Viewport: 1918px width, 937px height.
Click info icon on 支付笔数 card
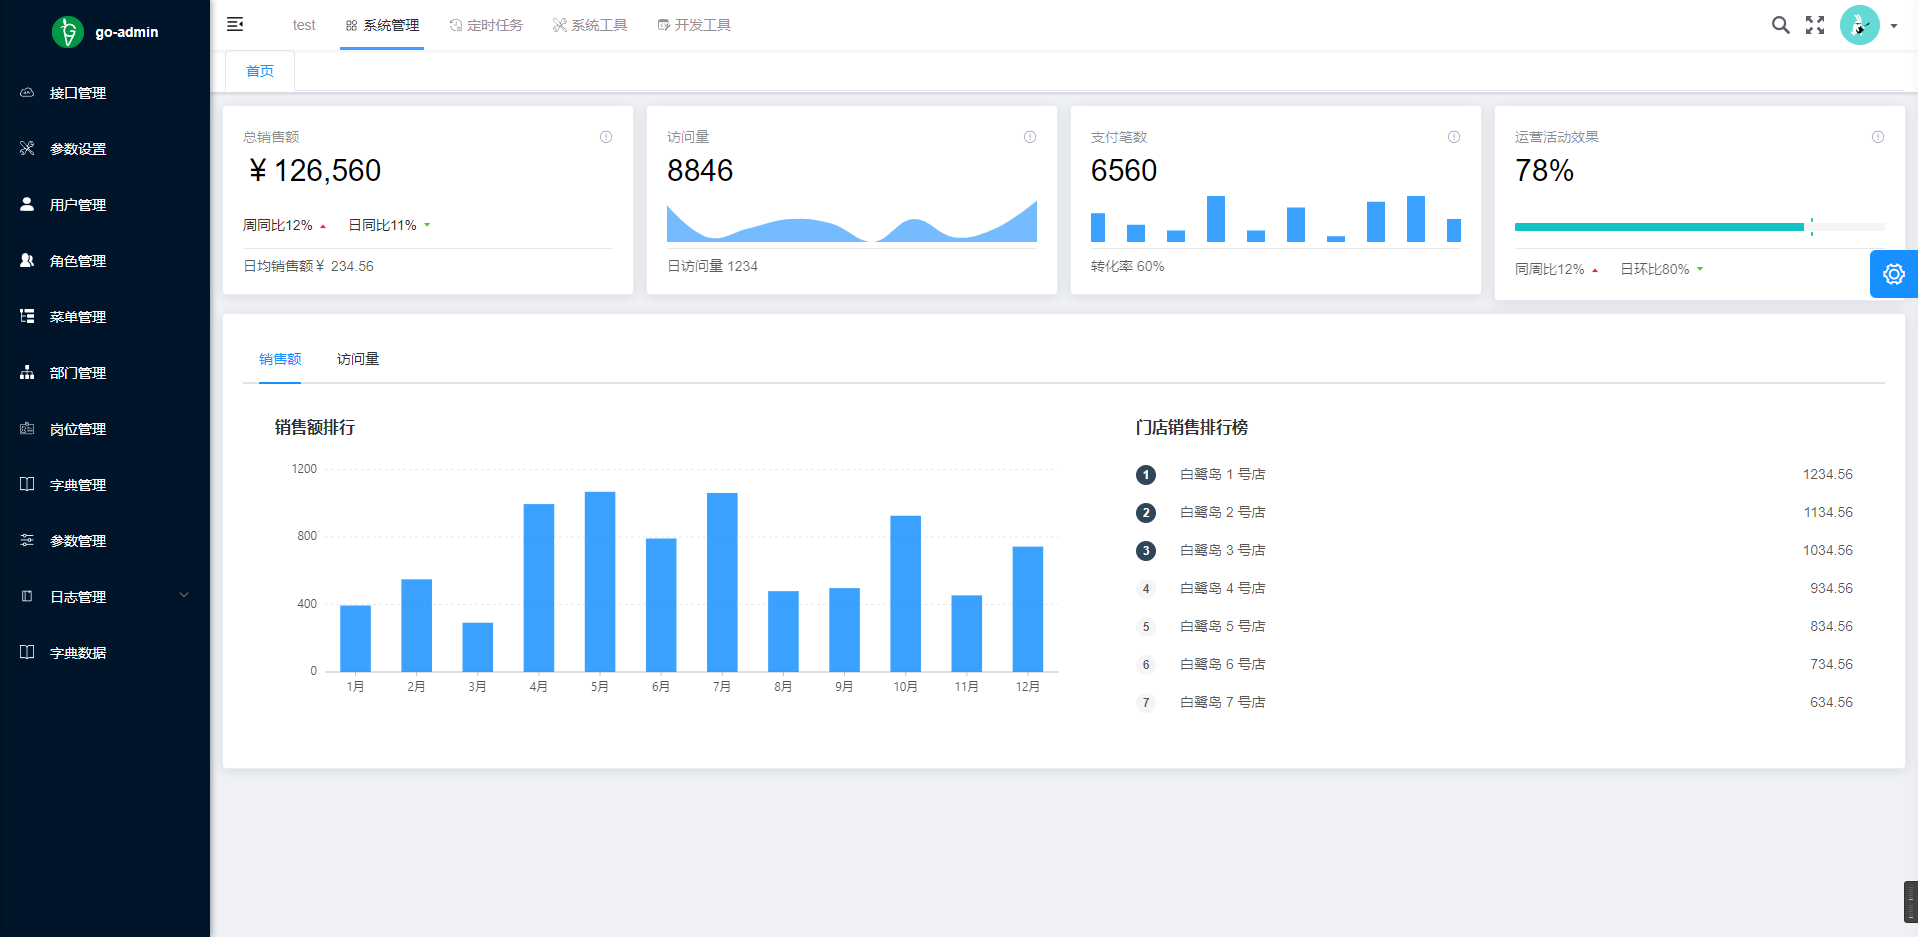point(1454,137)
